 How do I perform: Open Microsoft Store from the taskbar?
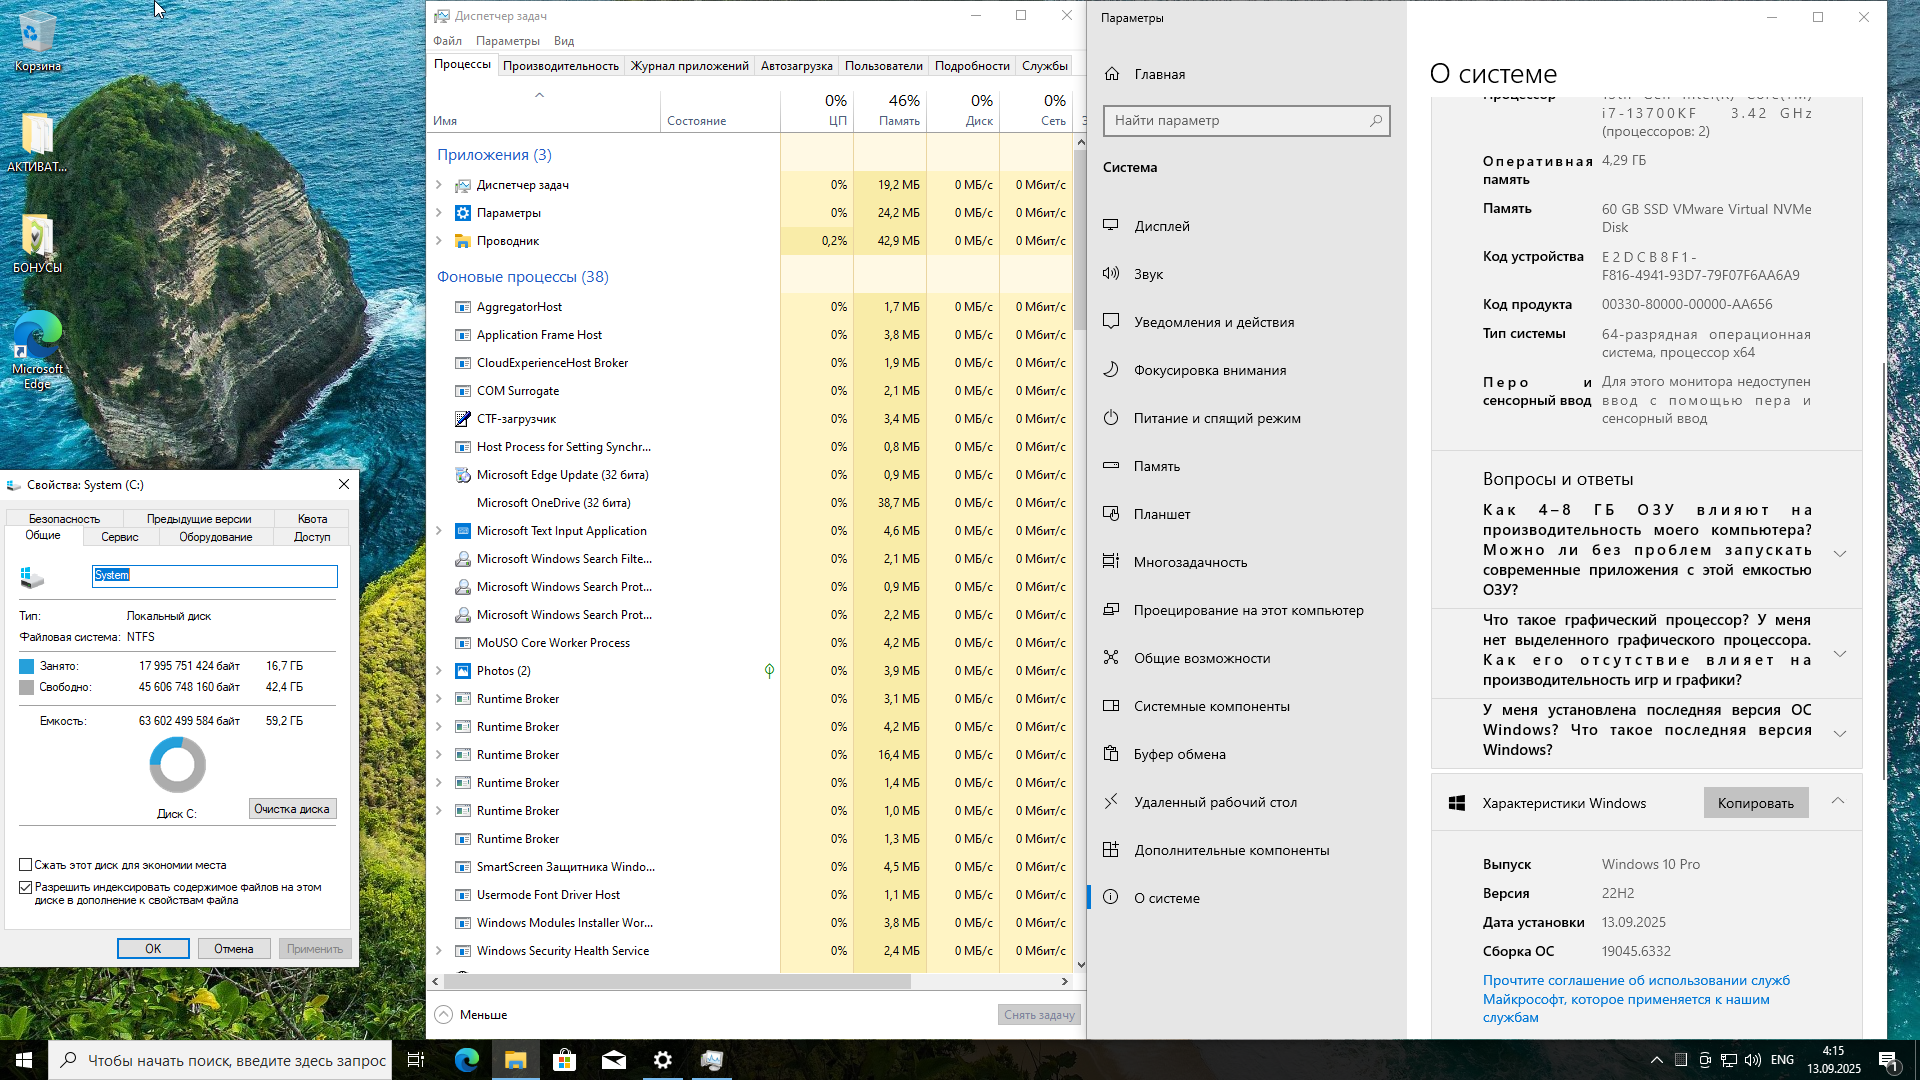tap(564, 1060)
